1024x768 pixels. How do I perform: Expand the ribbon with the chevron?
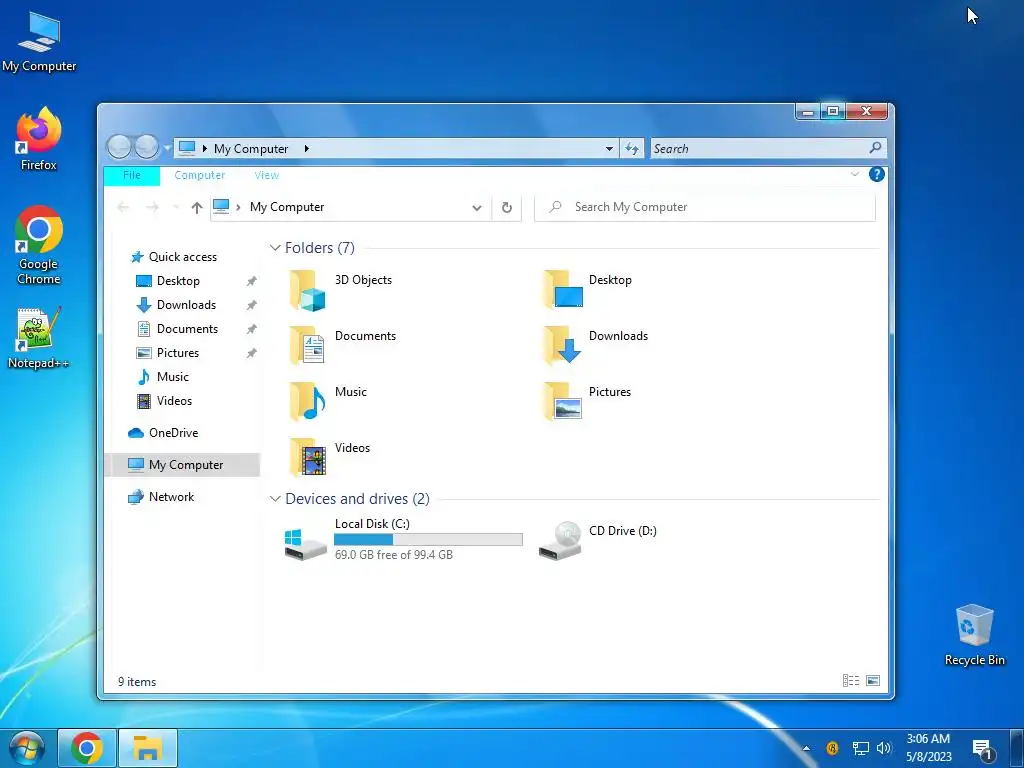point(854,174)
